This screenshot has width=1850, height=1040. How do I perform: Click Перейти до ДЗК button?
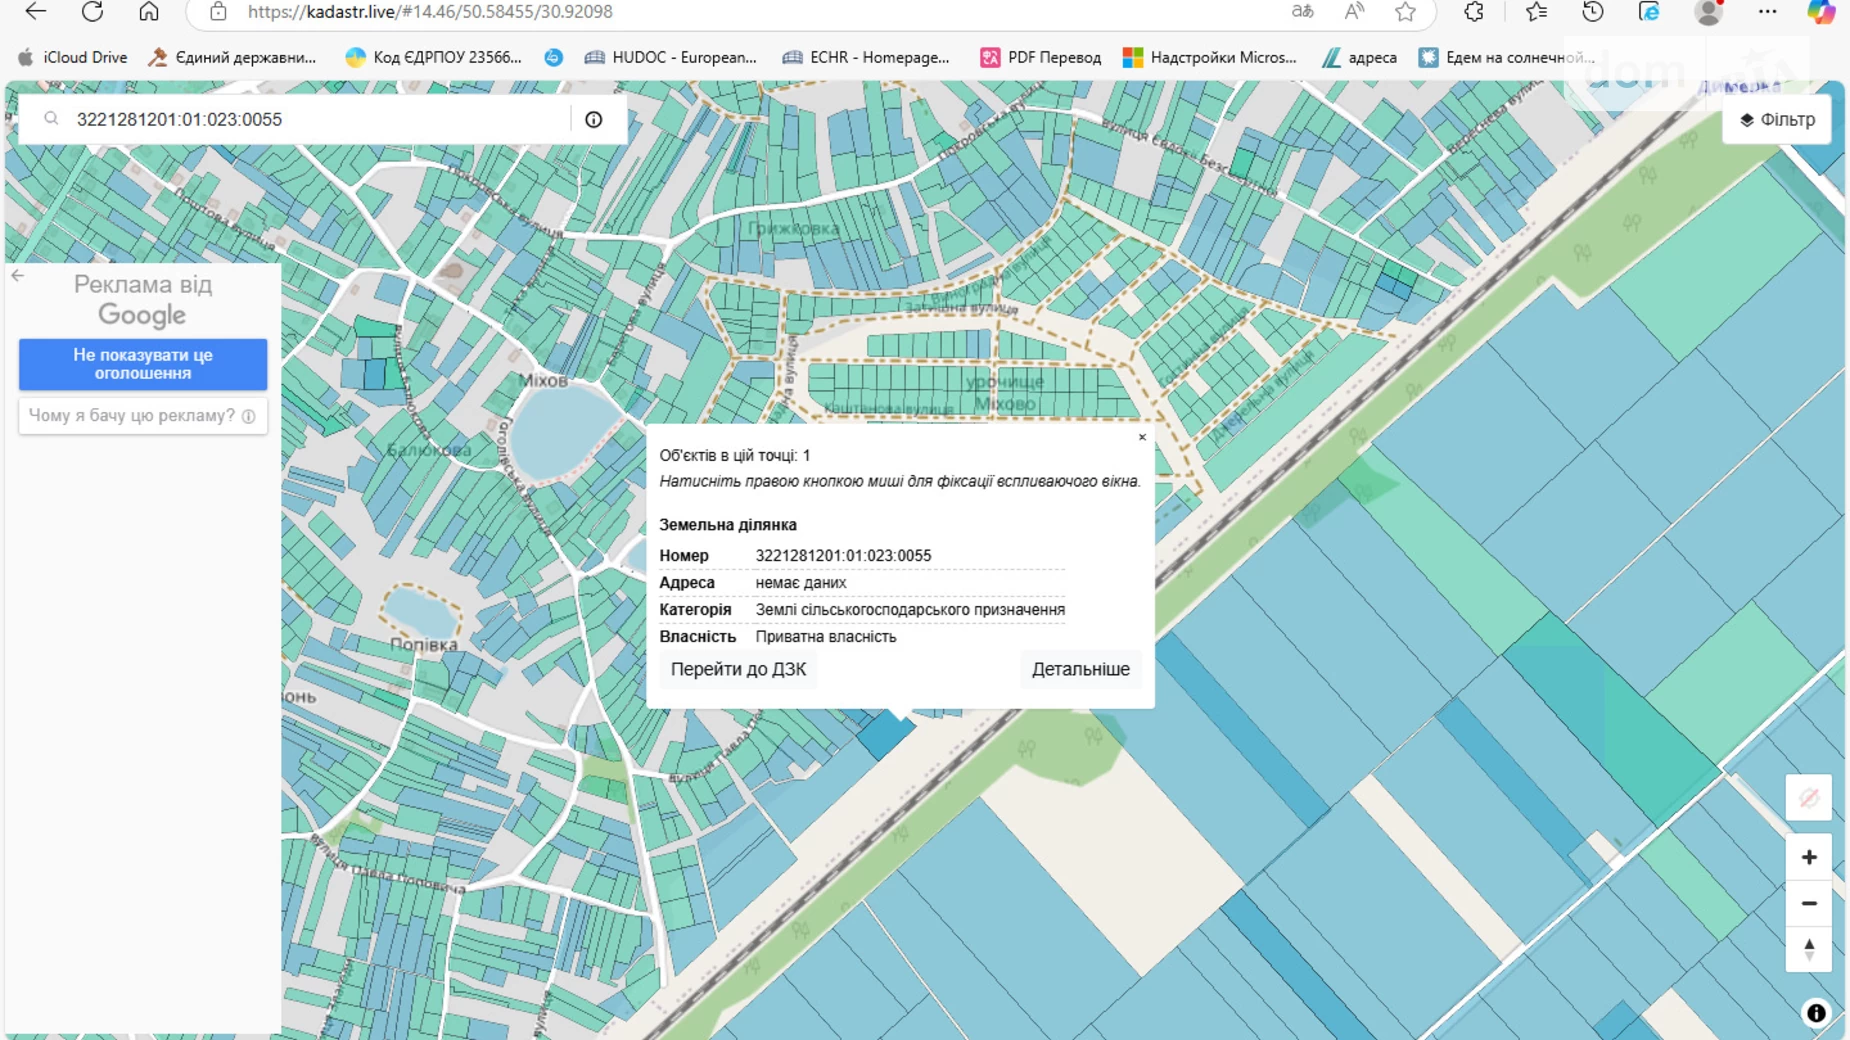pyautogui.click(x=738, y=669)
